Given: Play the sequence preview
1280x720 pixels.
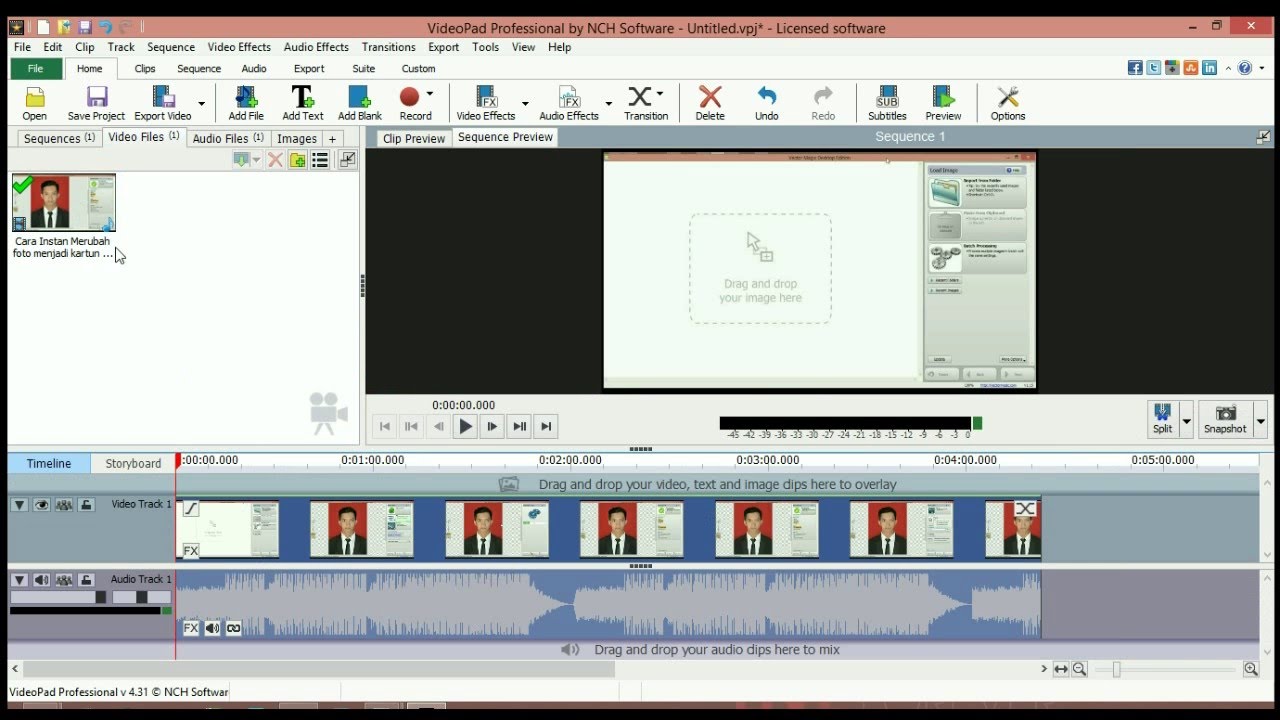Looking at the screenshot, I should point(465,426).
